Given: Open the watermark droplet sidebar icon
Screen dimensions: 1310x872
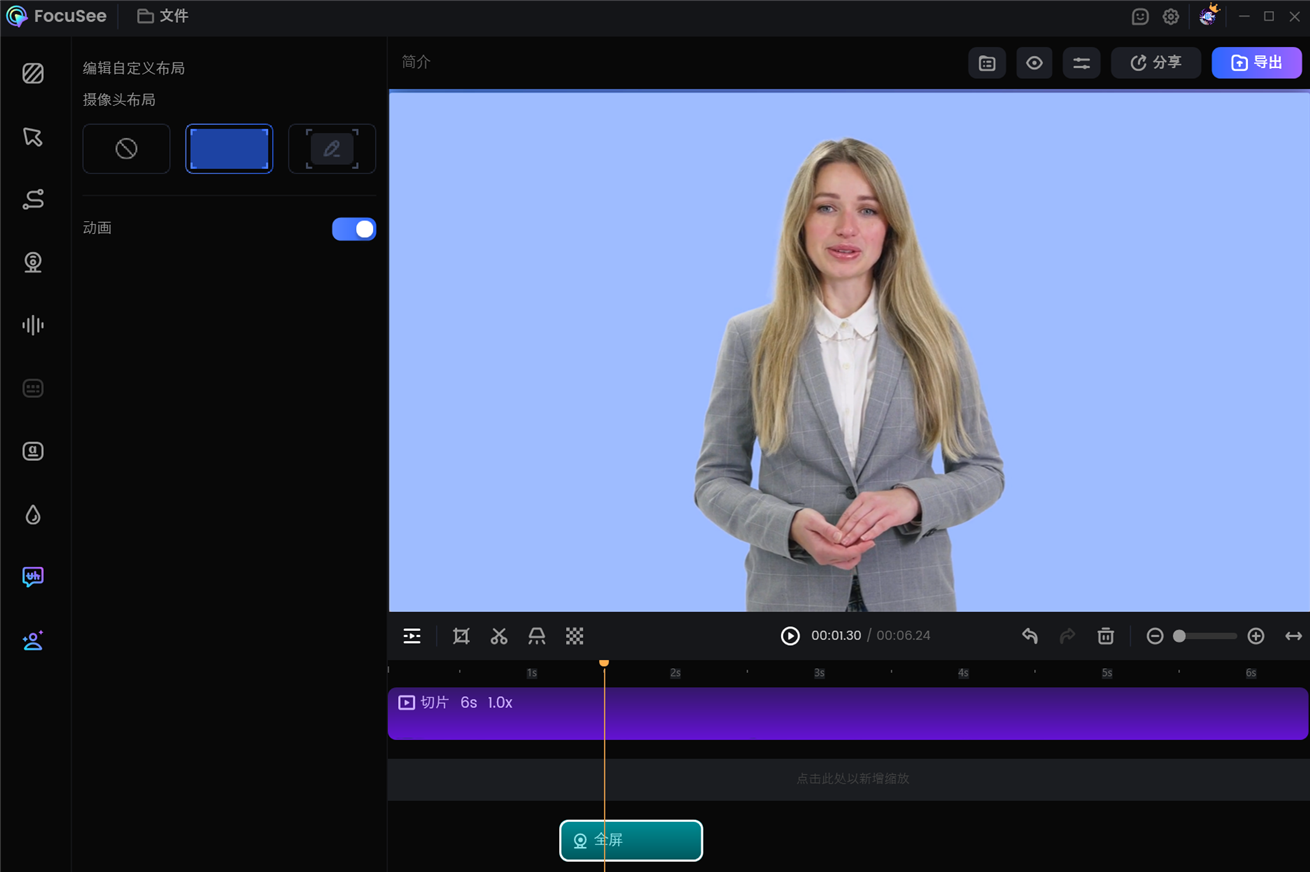Looking at the screenshot, I should 33,514.
